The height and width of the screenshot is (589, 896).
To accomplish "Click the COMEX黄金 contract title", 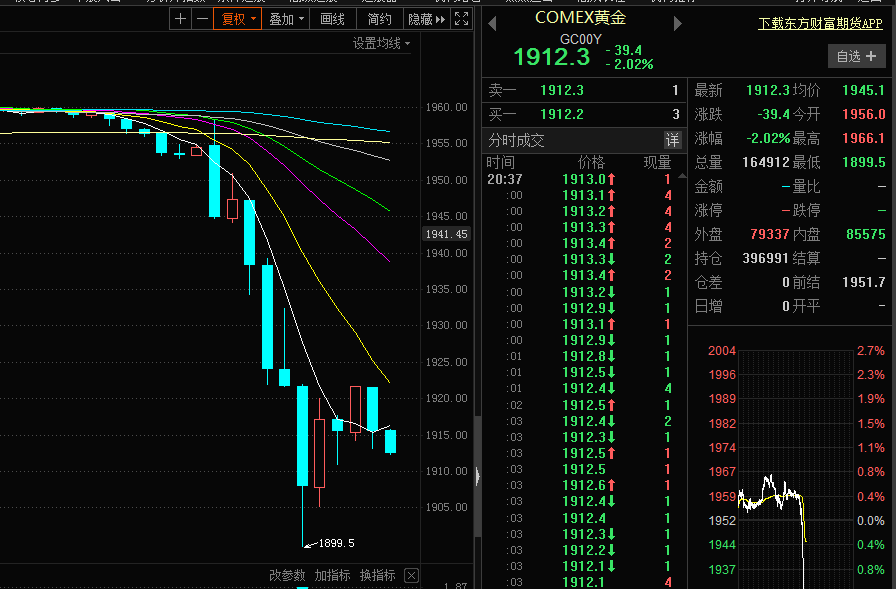I will click(581, 18).
